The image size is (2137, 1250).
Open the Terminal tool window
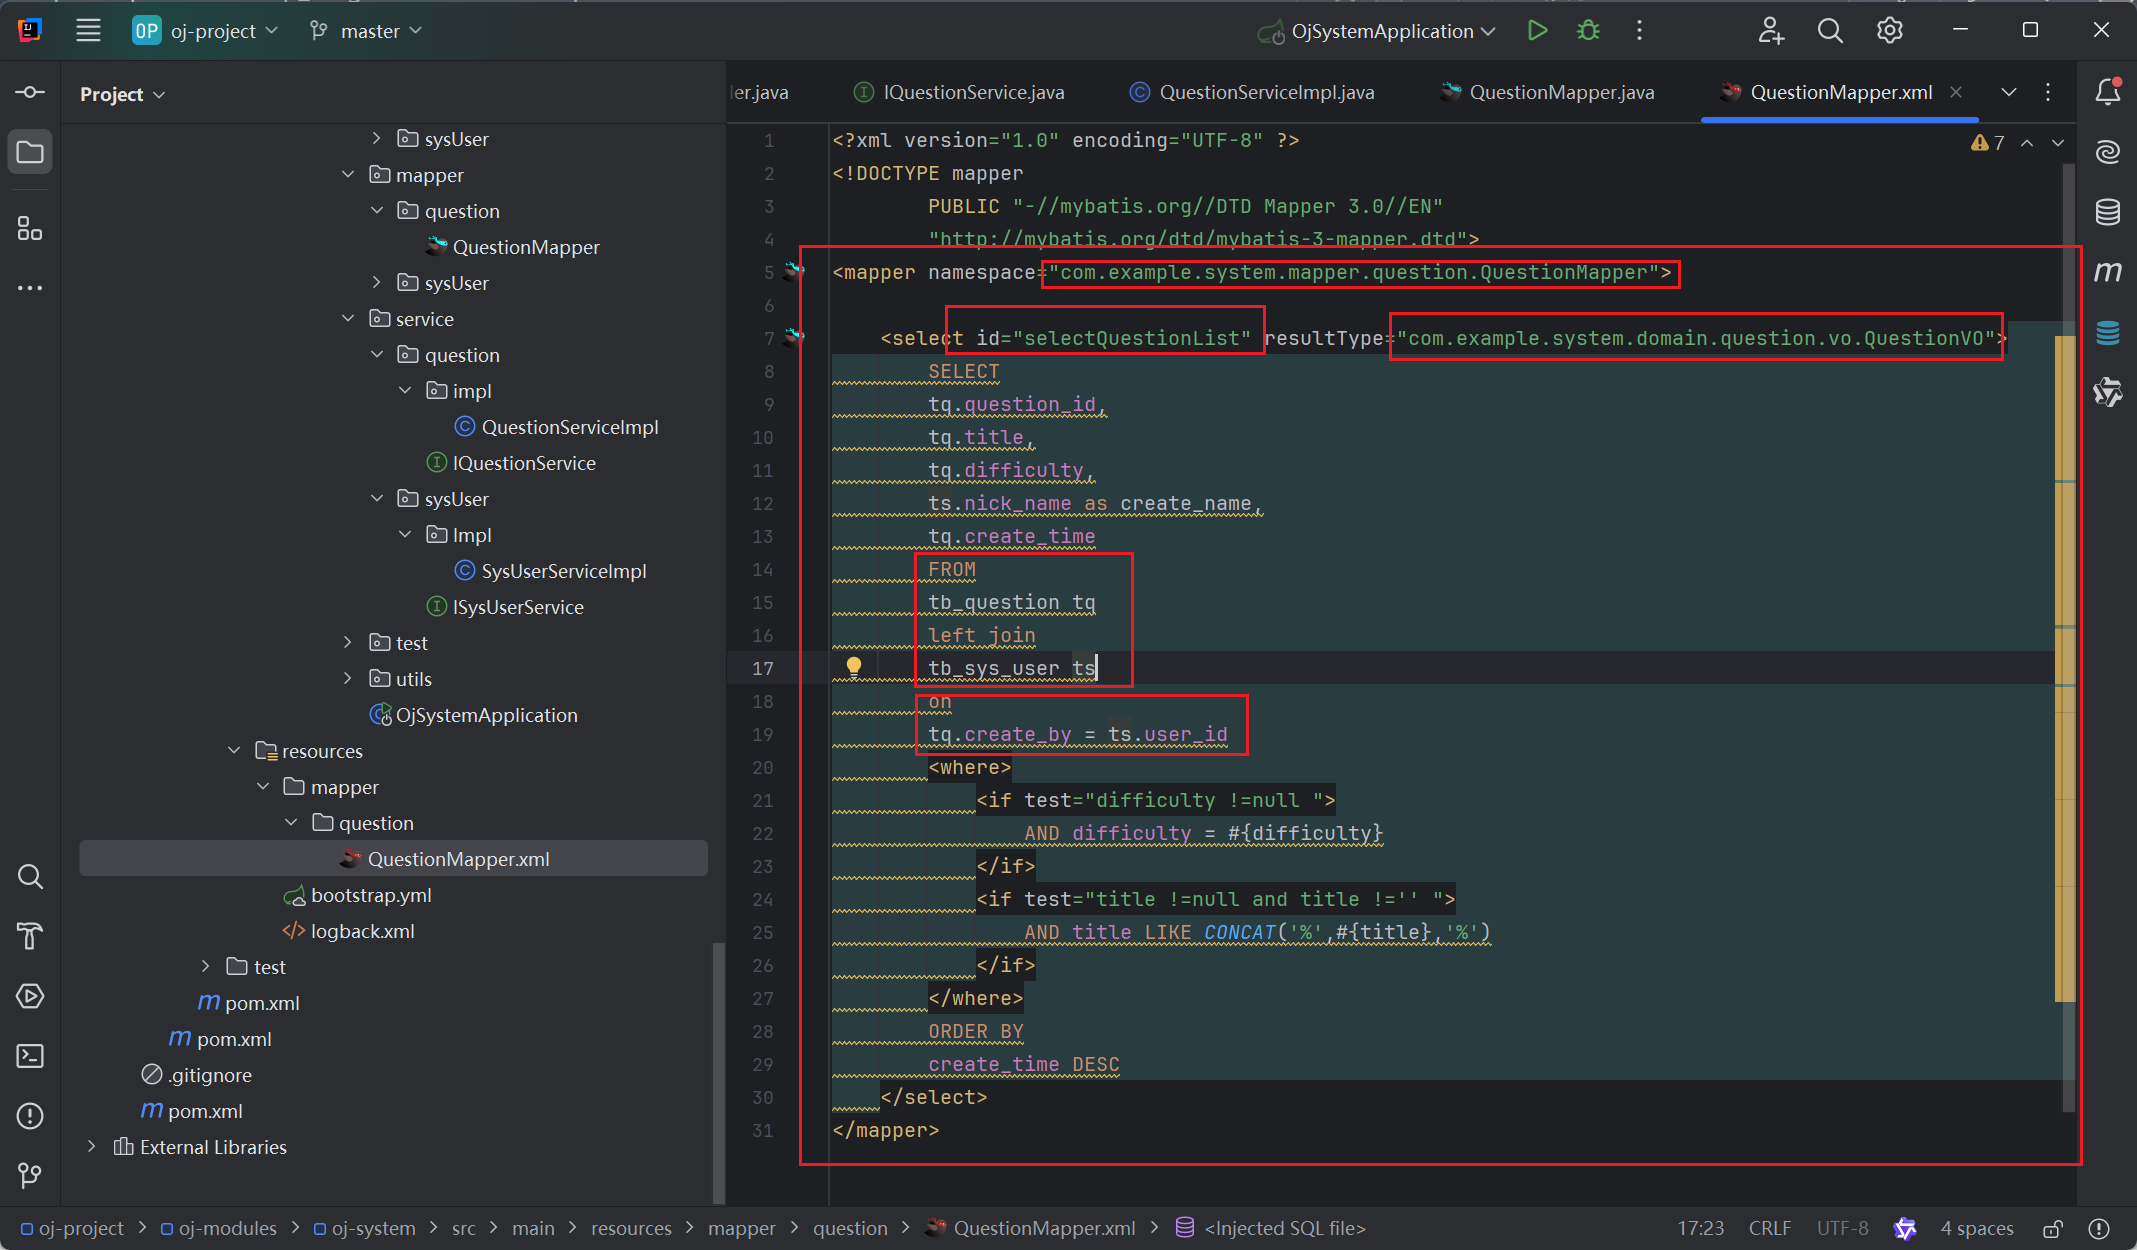(x=30, y=1056)
